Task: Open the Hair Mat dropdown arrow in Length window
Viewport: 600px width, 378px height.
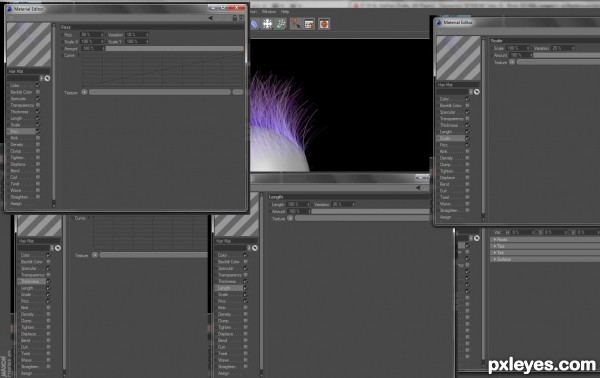Action: [x=249, y=248]
